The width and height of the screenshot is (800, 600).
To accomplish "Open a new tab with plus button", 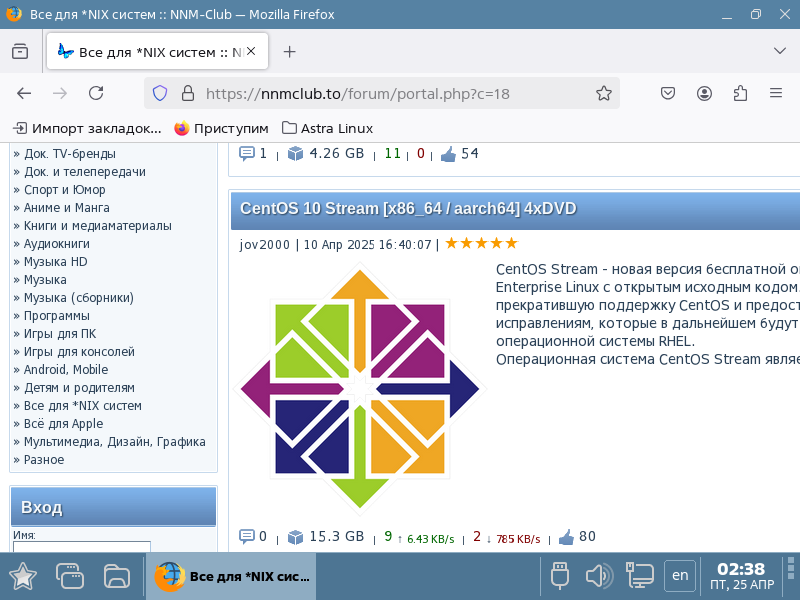I will pos(290,52).
